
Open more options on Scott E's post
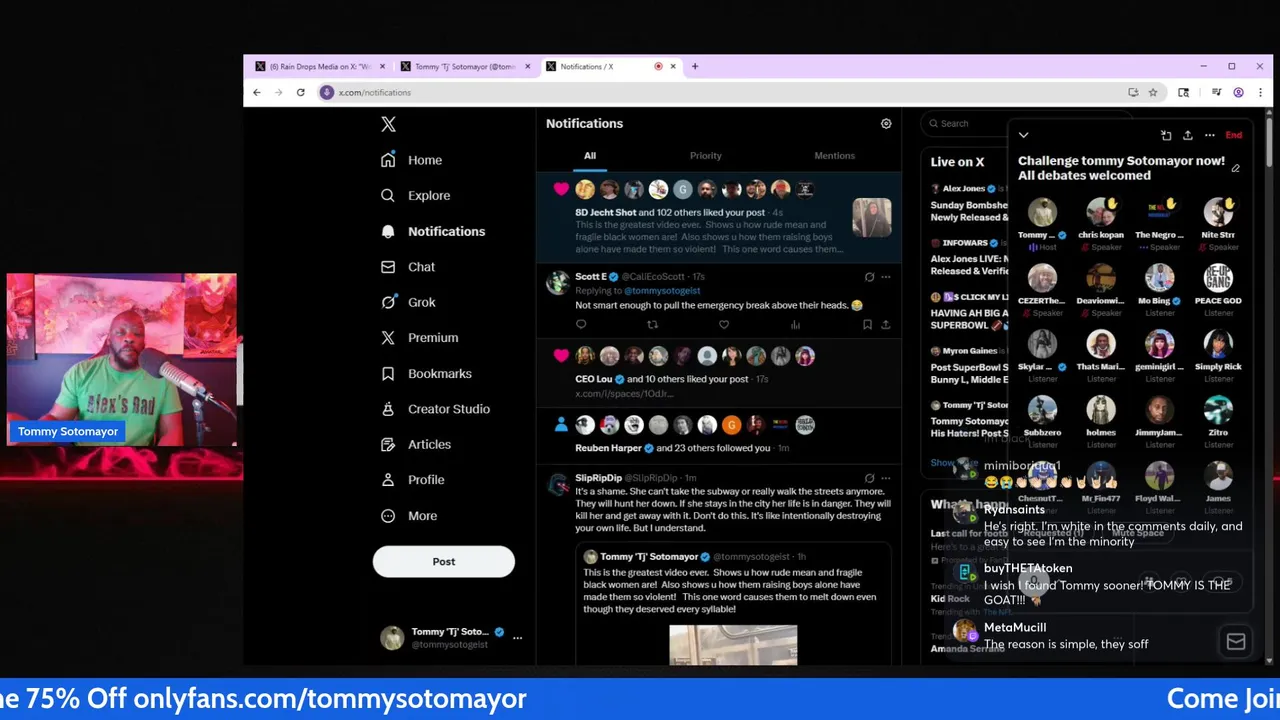(886, 277)
